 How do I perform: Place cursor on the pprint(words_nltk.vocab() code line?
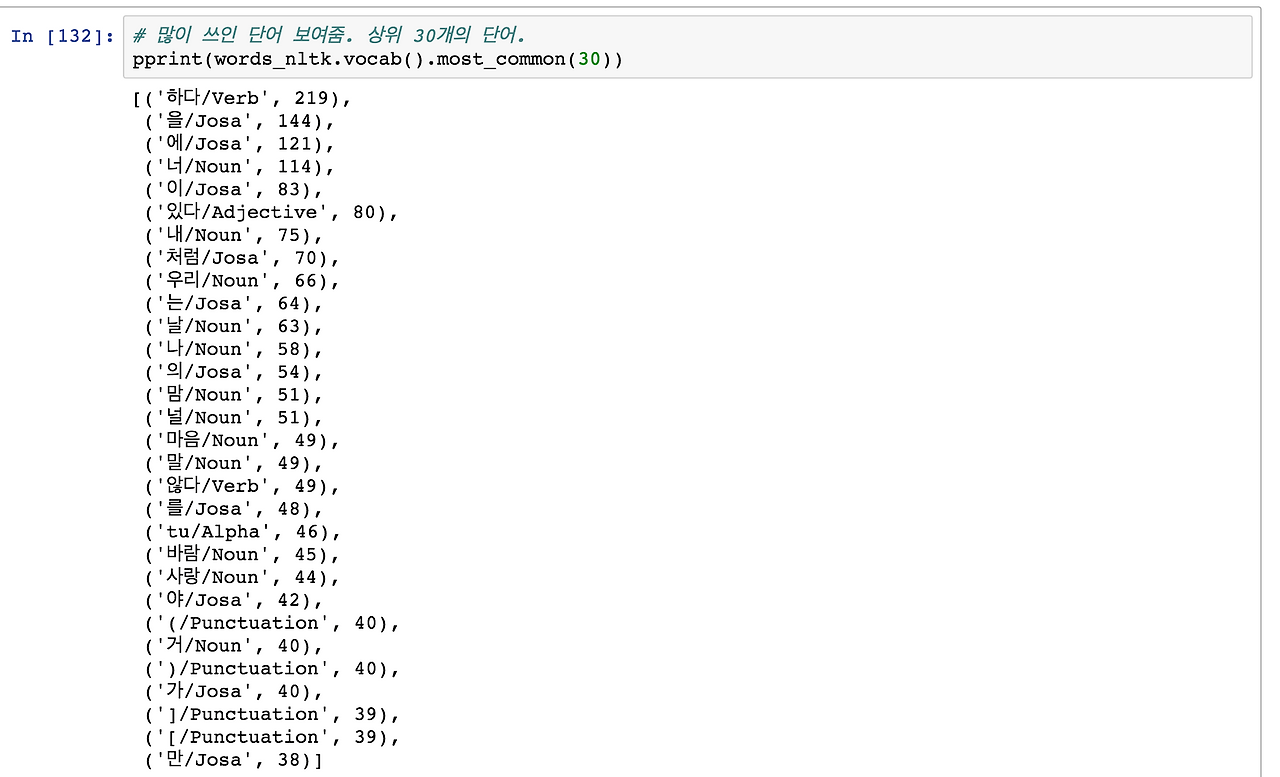click(377, 59)
